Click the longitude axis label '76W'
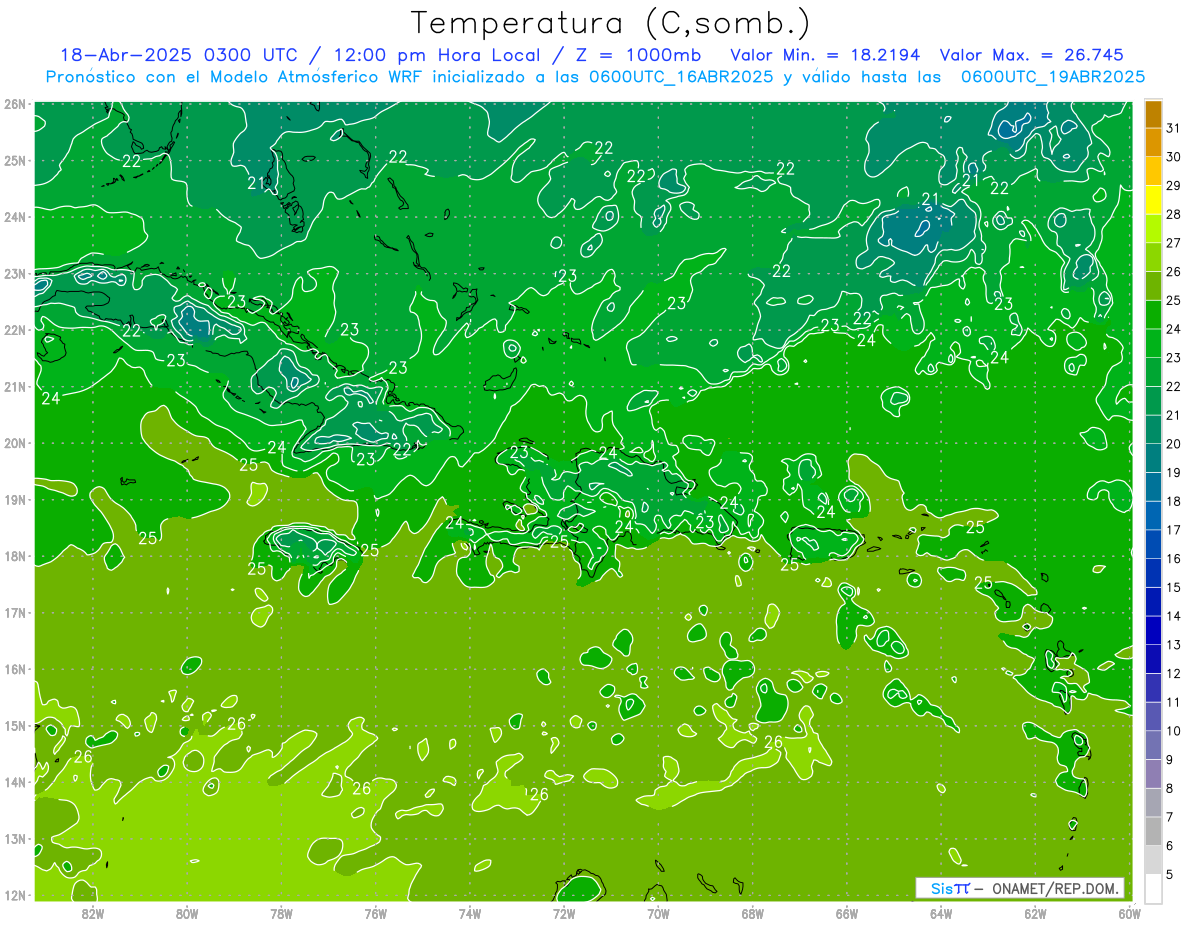This screenshot has width=1200, height=927. coord(375,913)
